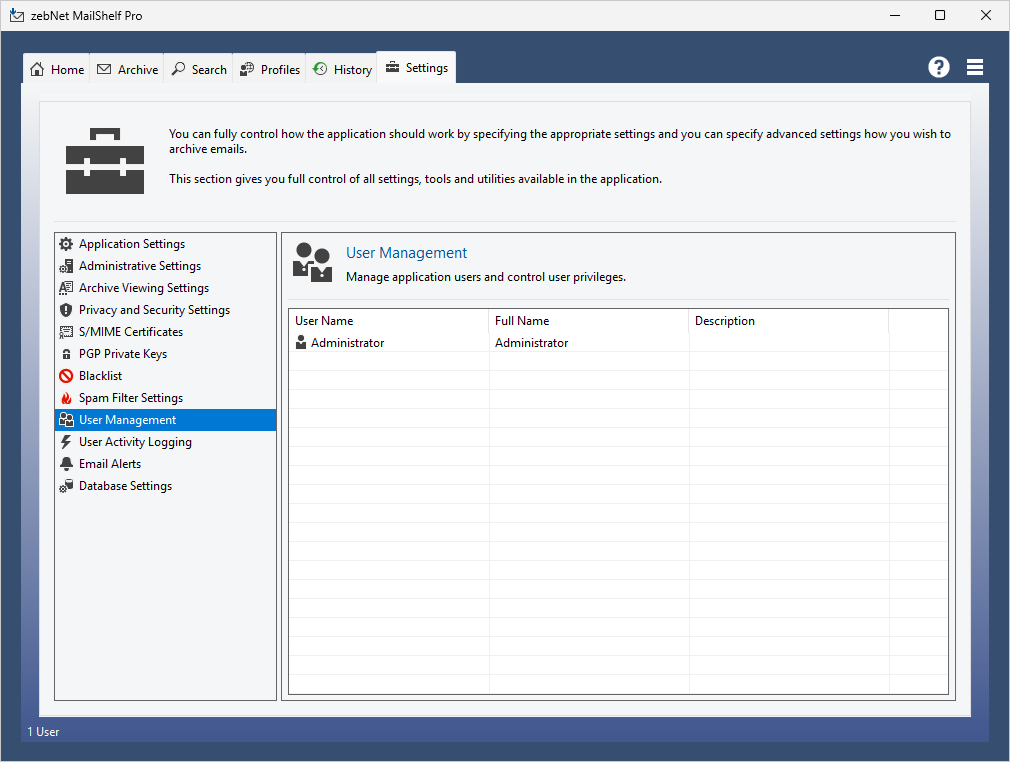Select Administrative Settings in the sidebar
This screenshot has height=762, width=1010.
140,266
